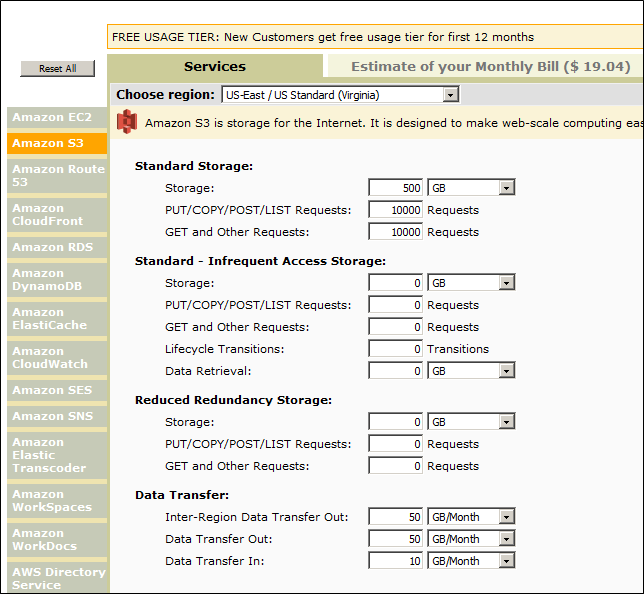The width and height of the screenshot is (644, 594).
Task: Open Data Retrieval GB unit dropdown
Action: (x=471, y=371)
